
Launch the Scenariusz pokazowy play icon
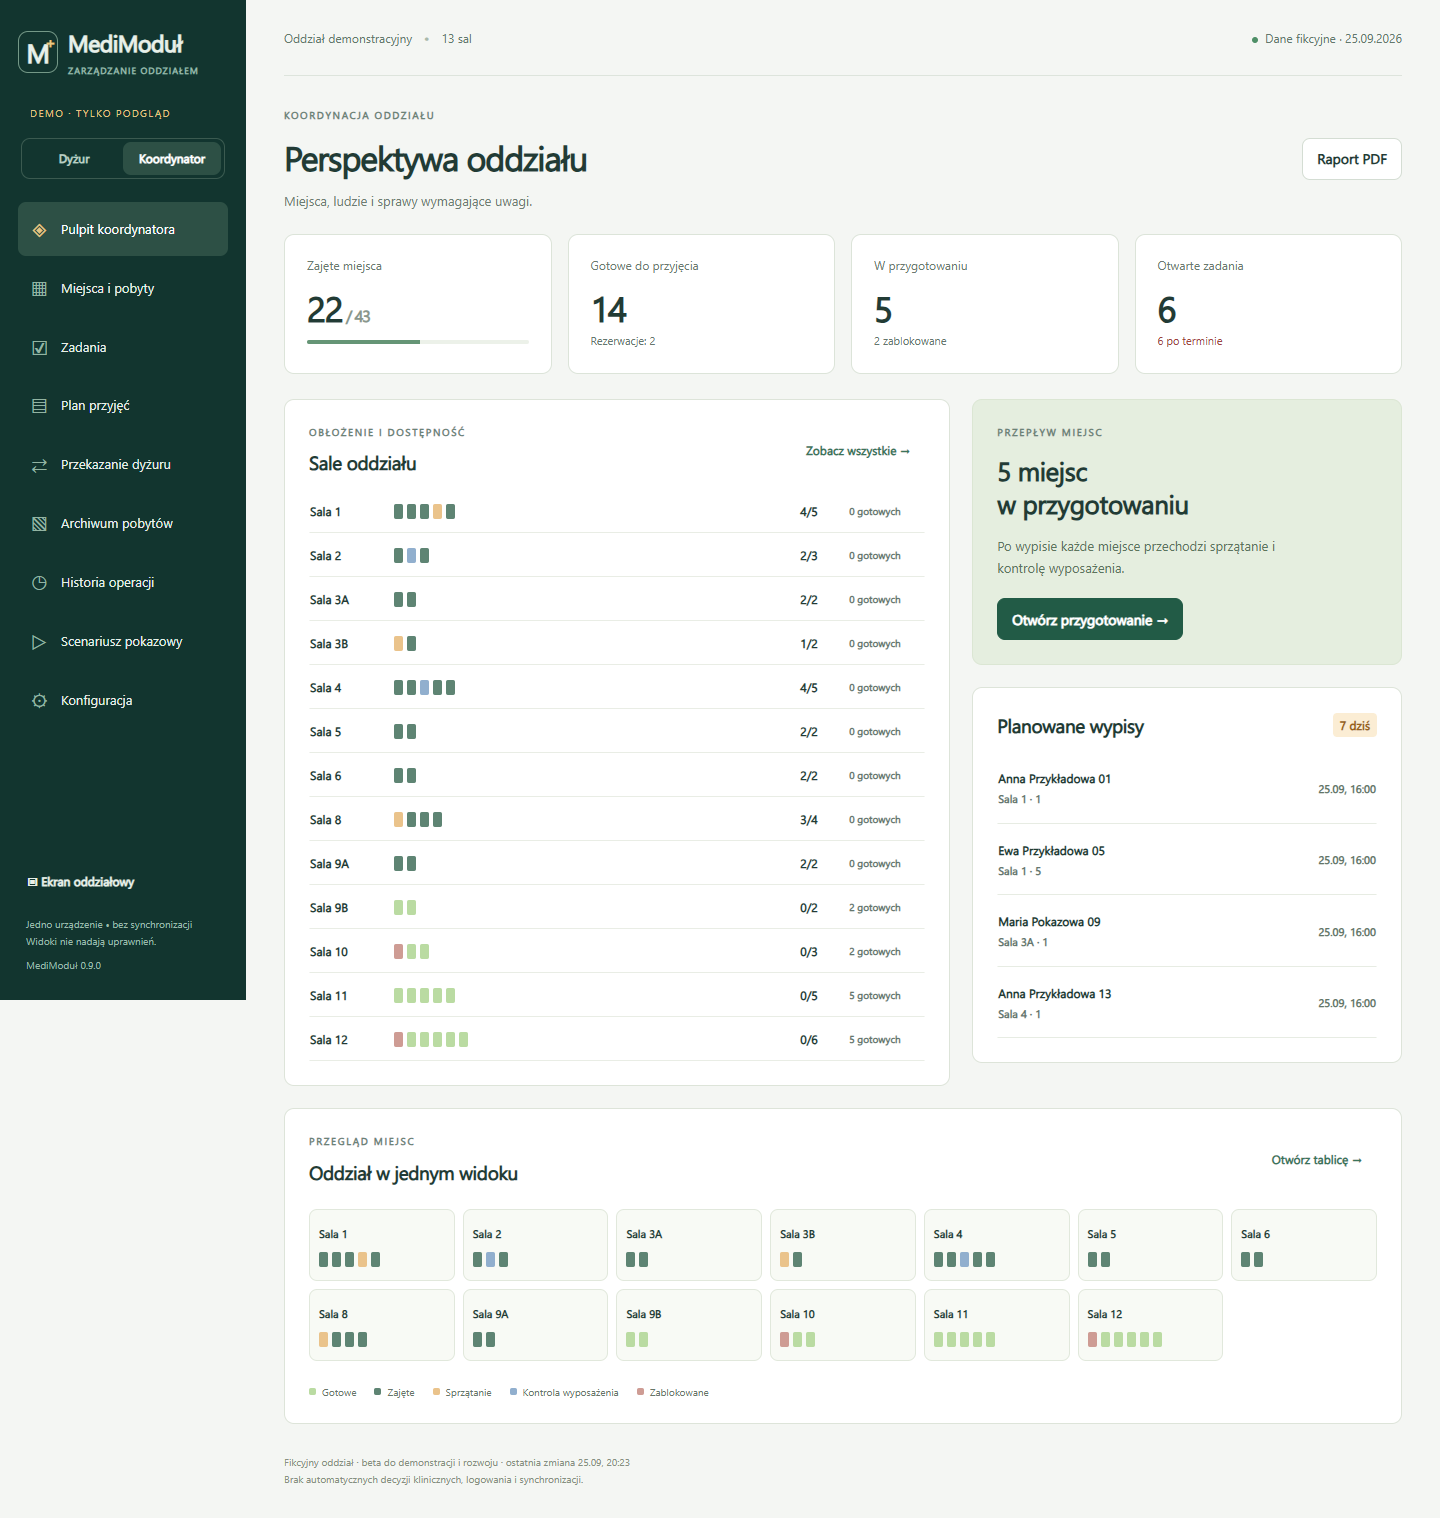coord(40,642)
